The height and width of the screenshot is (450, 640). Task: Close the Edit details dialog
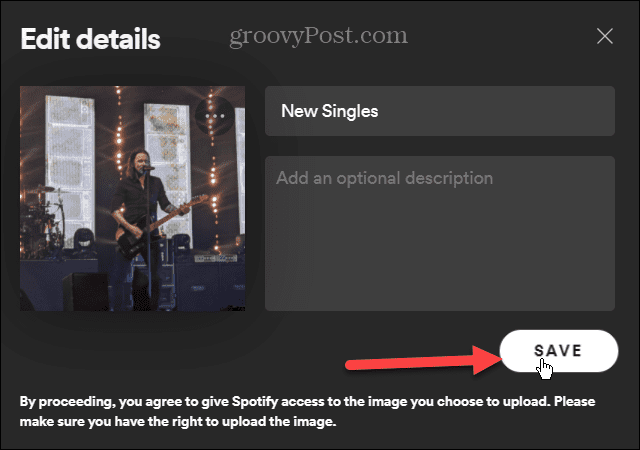tap(604, 37)
